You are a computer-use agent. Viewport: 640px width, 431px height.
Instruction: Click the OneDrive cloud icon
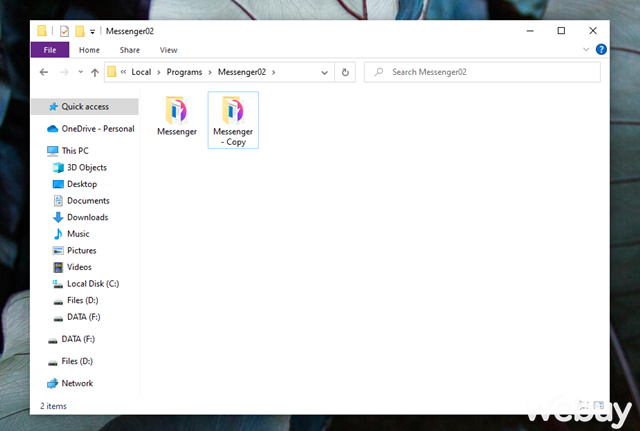[x=53, y=129]
